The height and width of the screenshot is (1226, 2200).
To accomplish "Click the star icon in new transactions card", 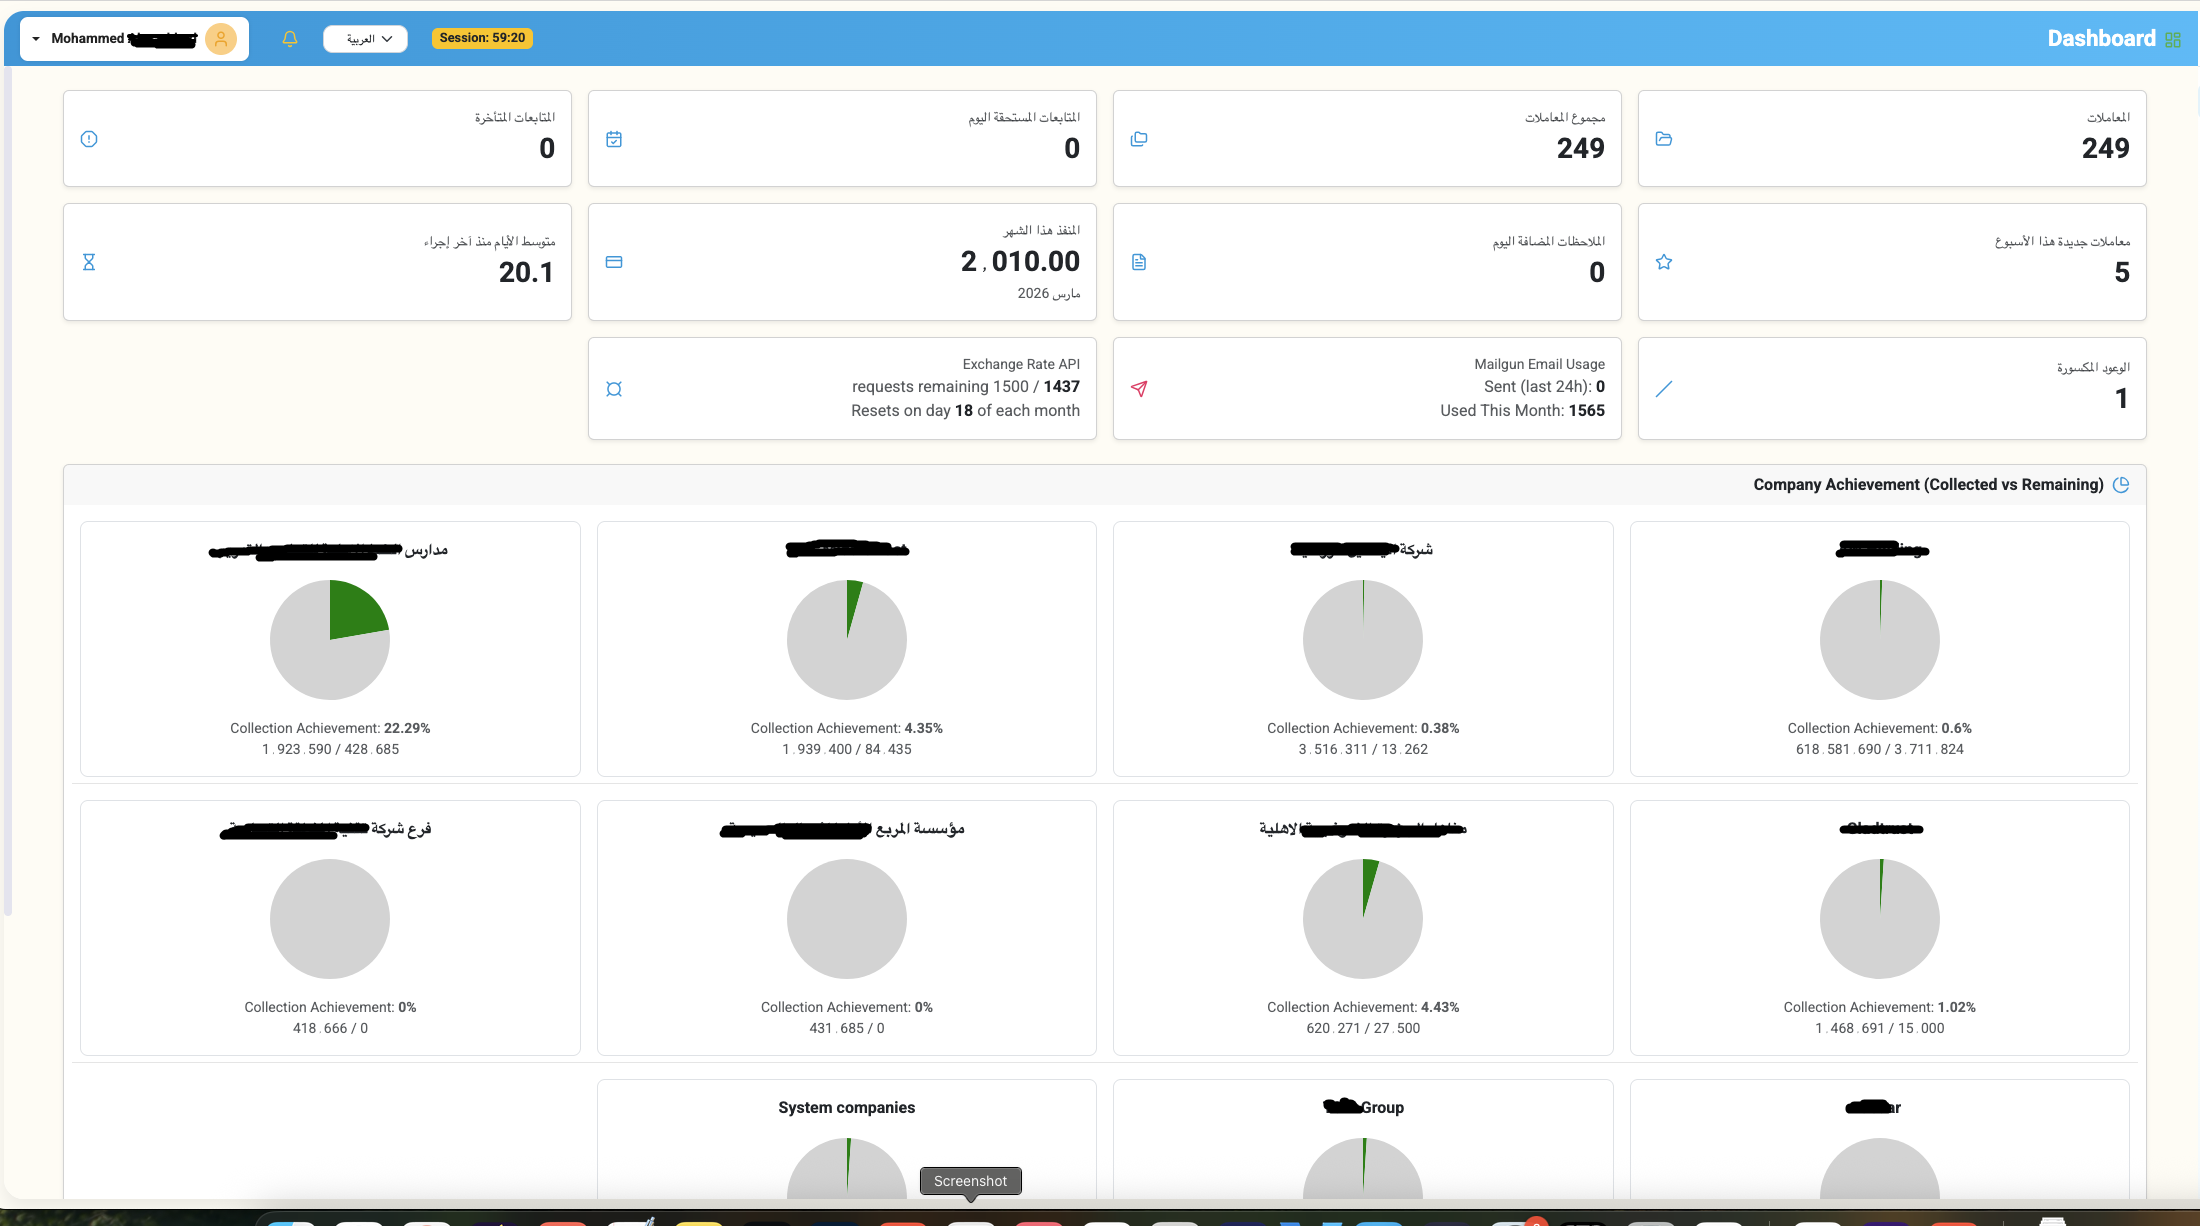I will (x=1664, y=262).
